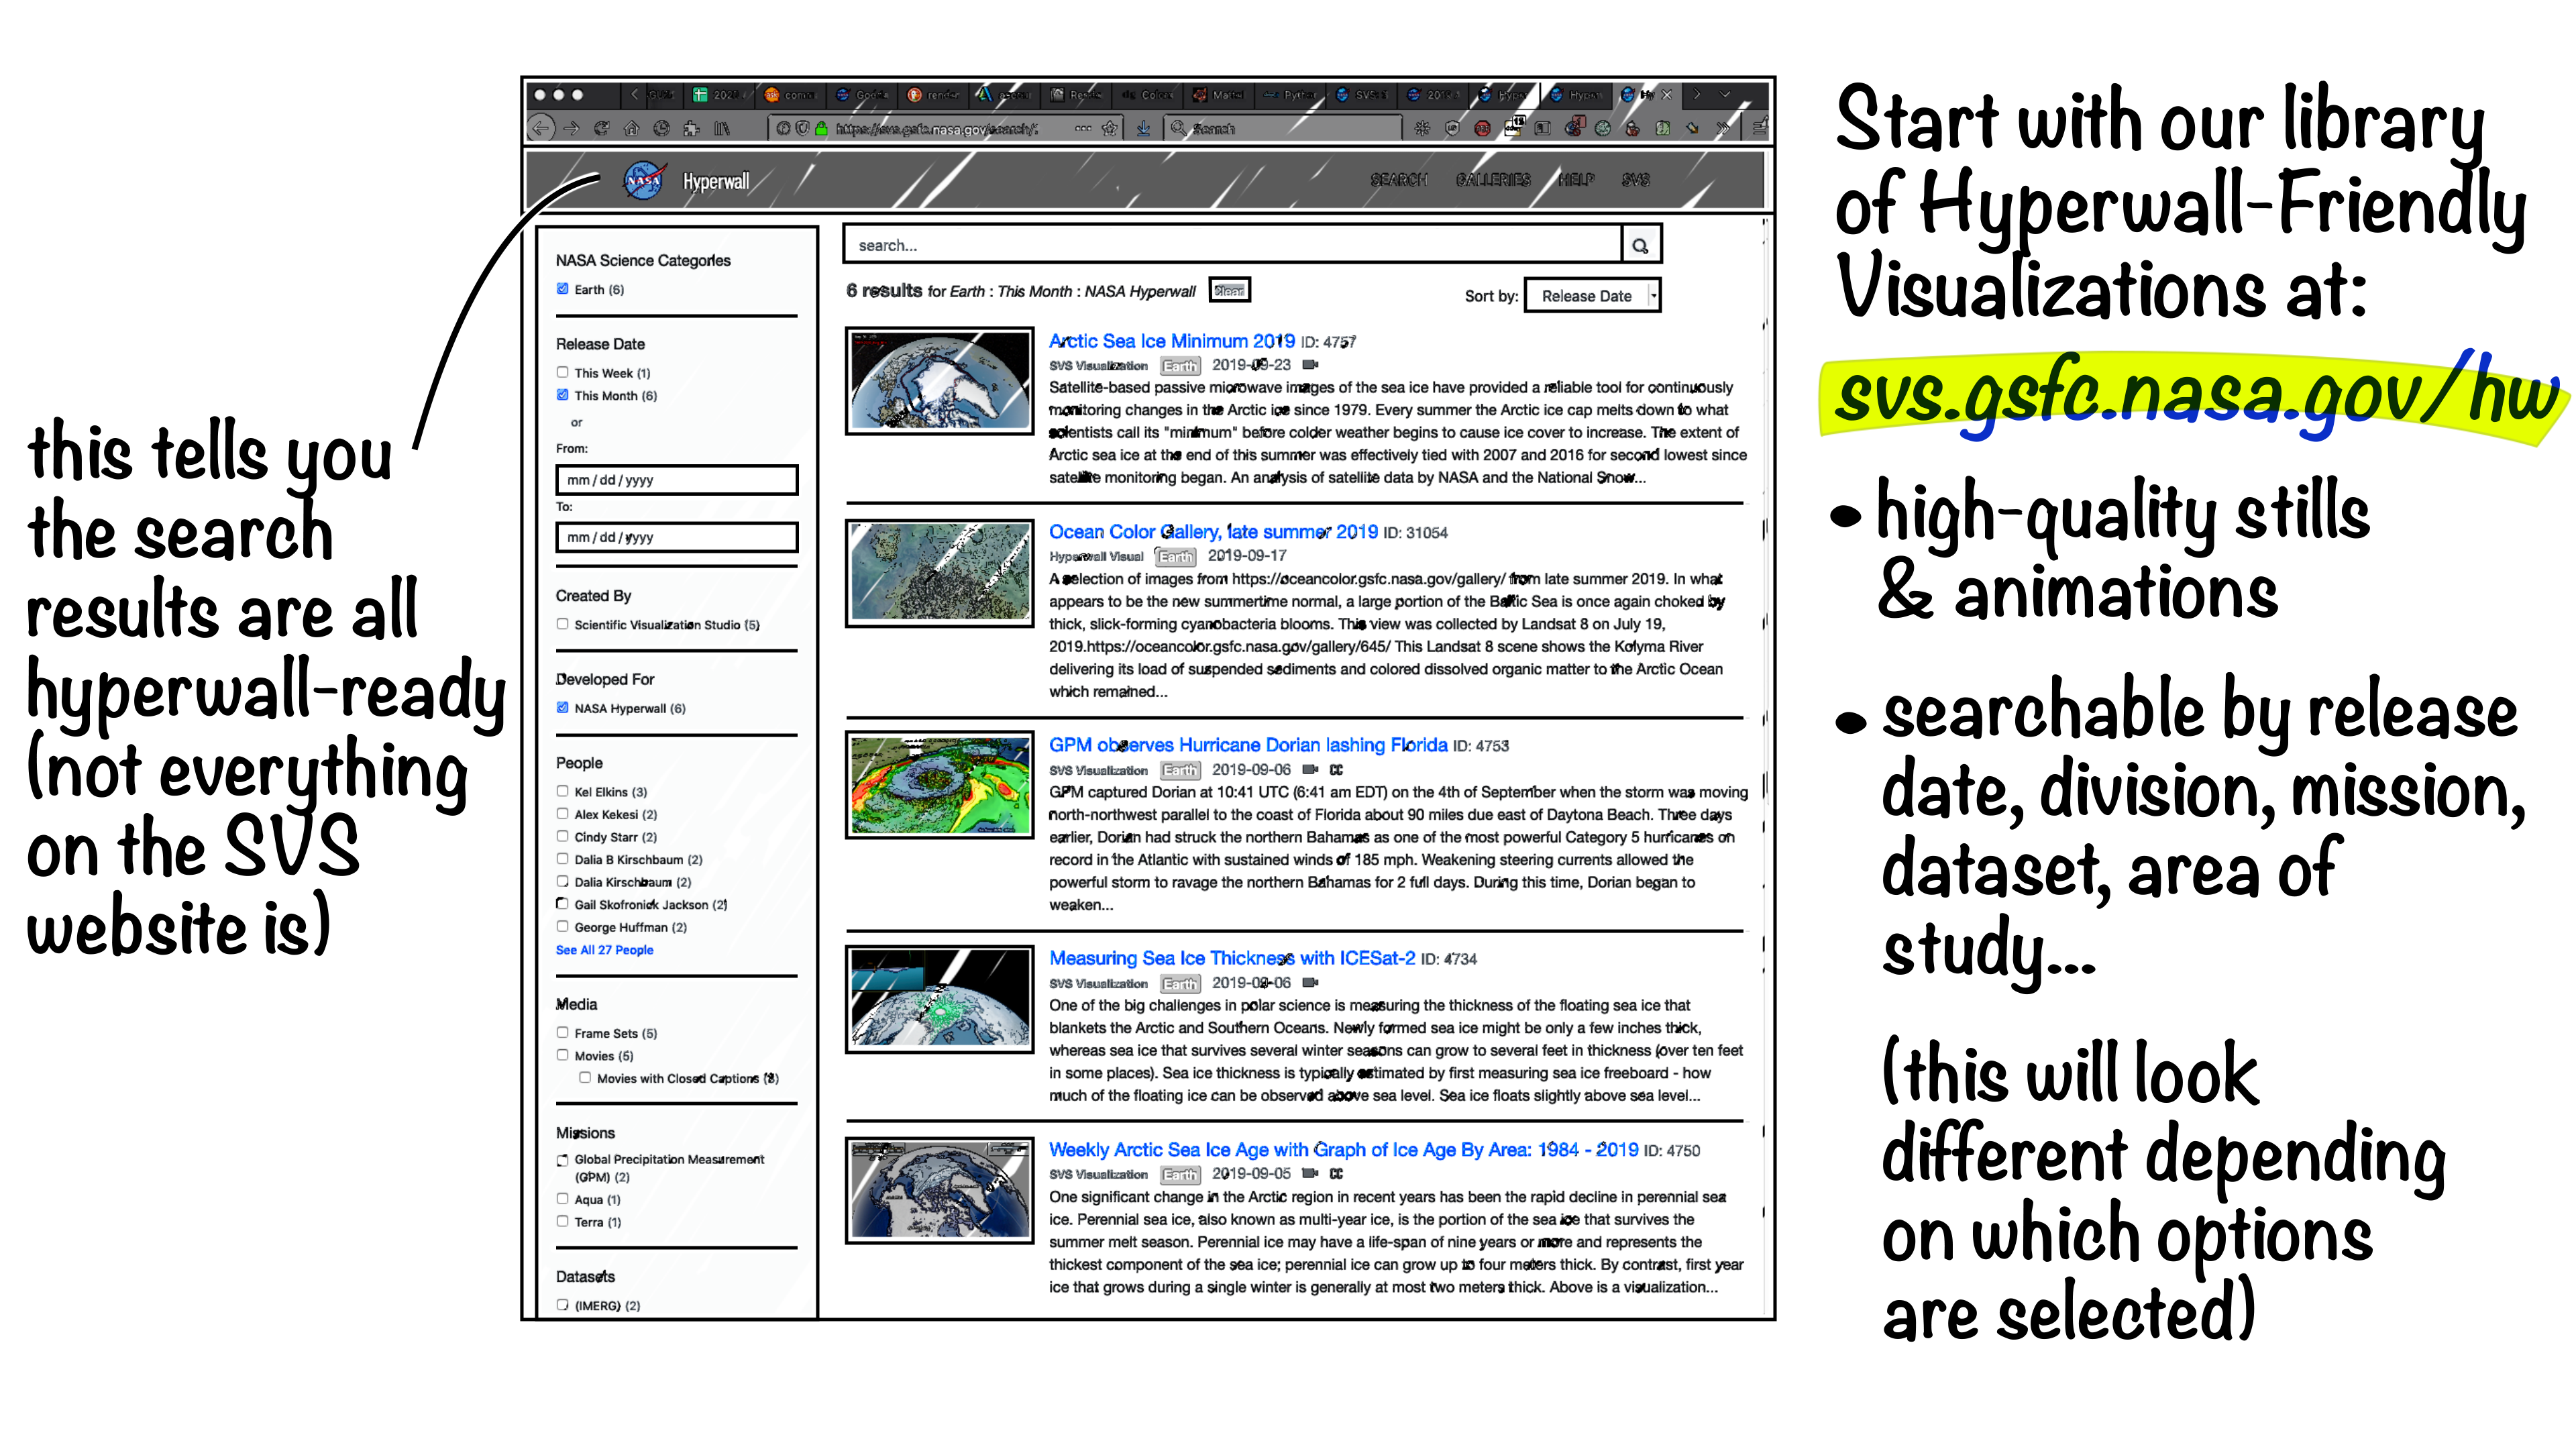Open the Library bookshelf icon
Viewport: 2576px width, 1449px height.
[x=722, y=128]
